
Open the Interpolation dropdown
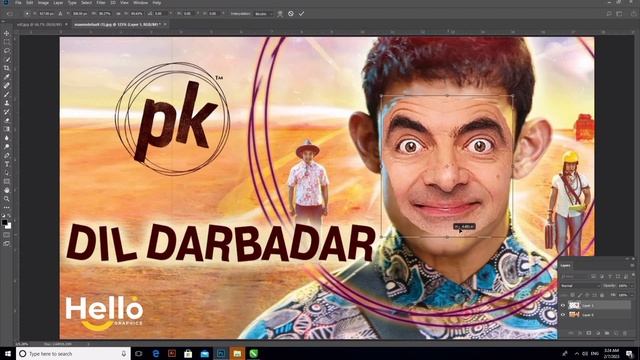263,13
